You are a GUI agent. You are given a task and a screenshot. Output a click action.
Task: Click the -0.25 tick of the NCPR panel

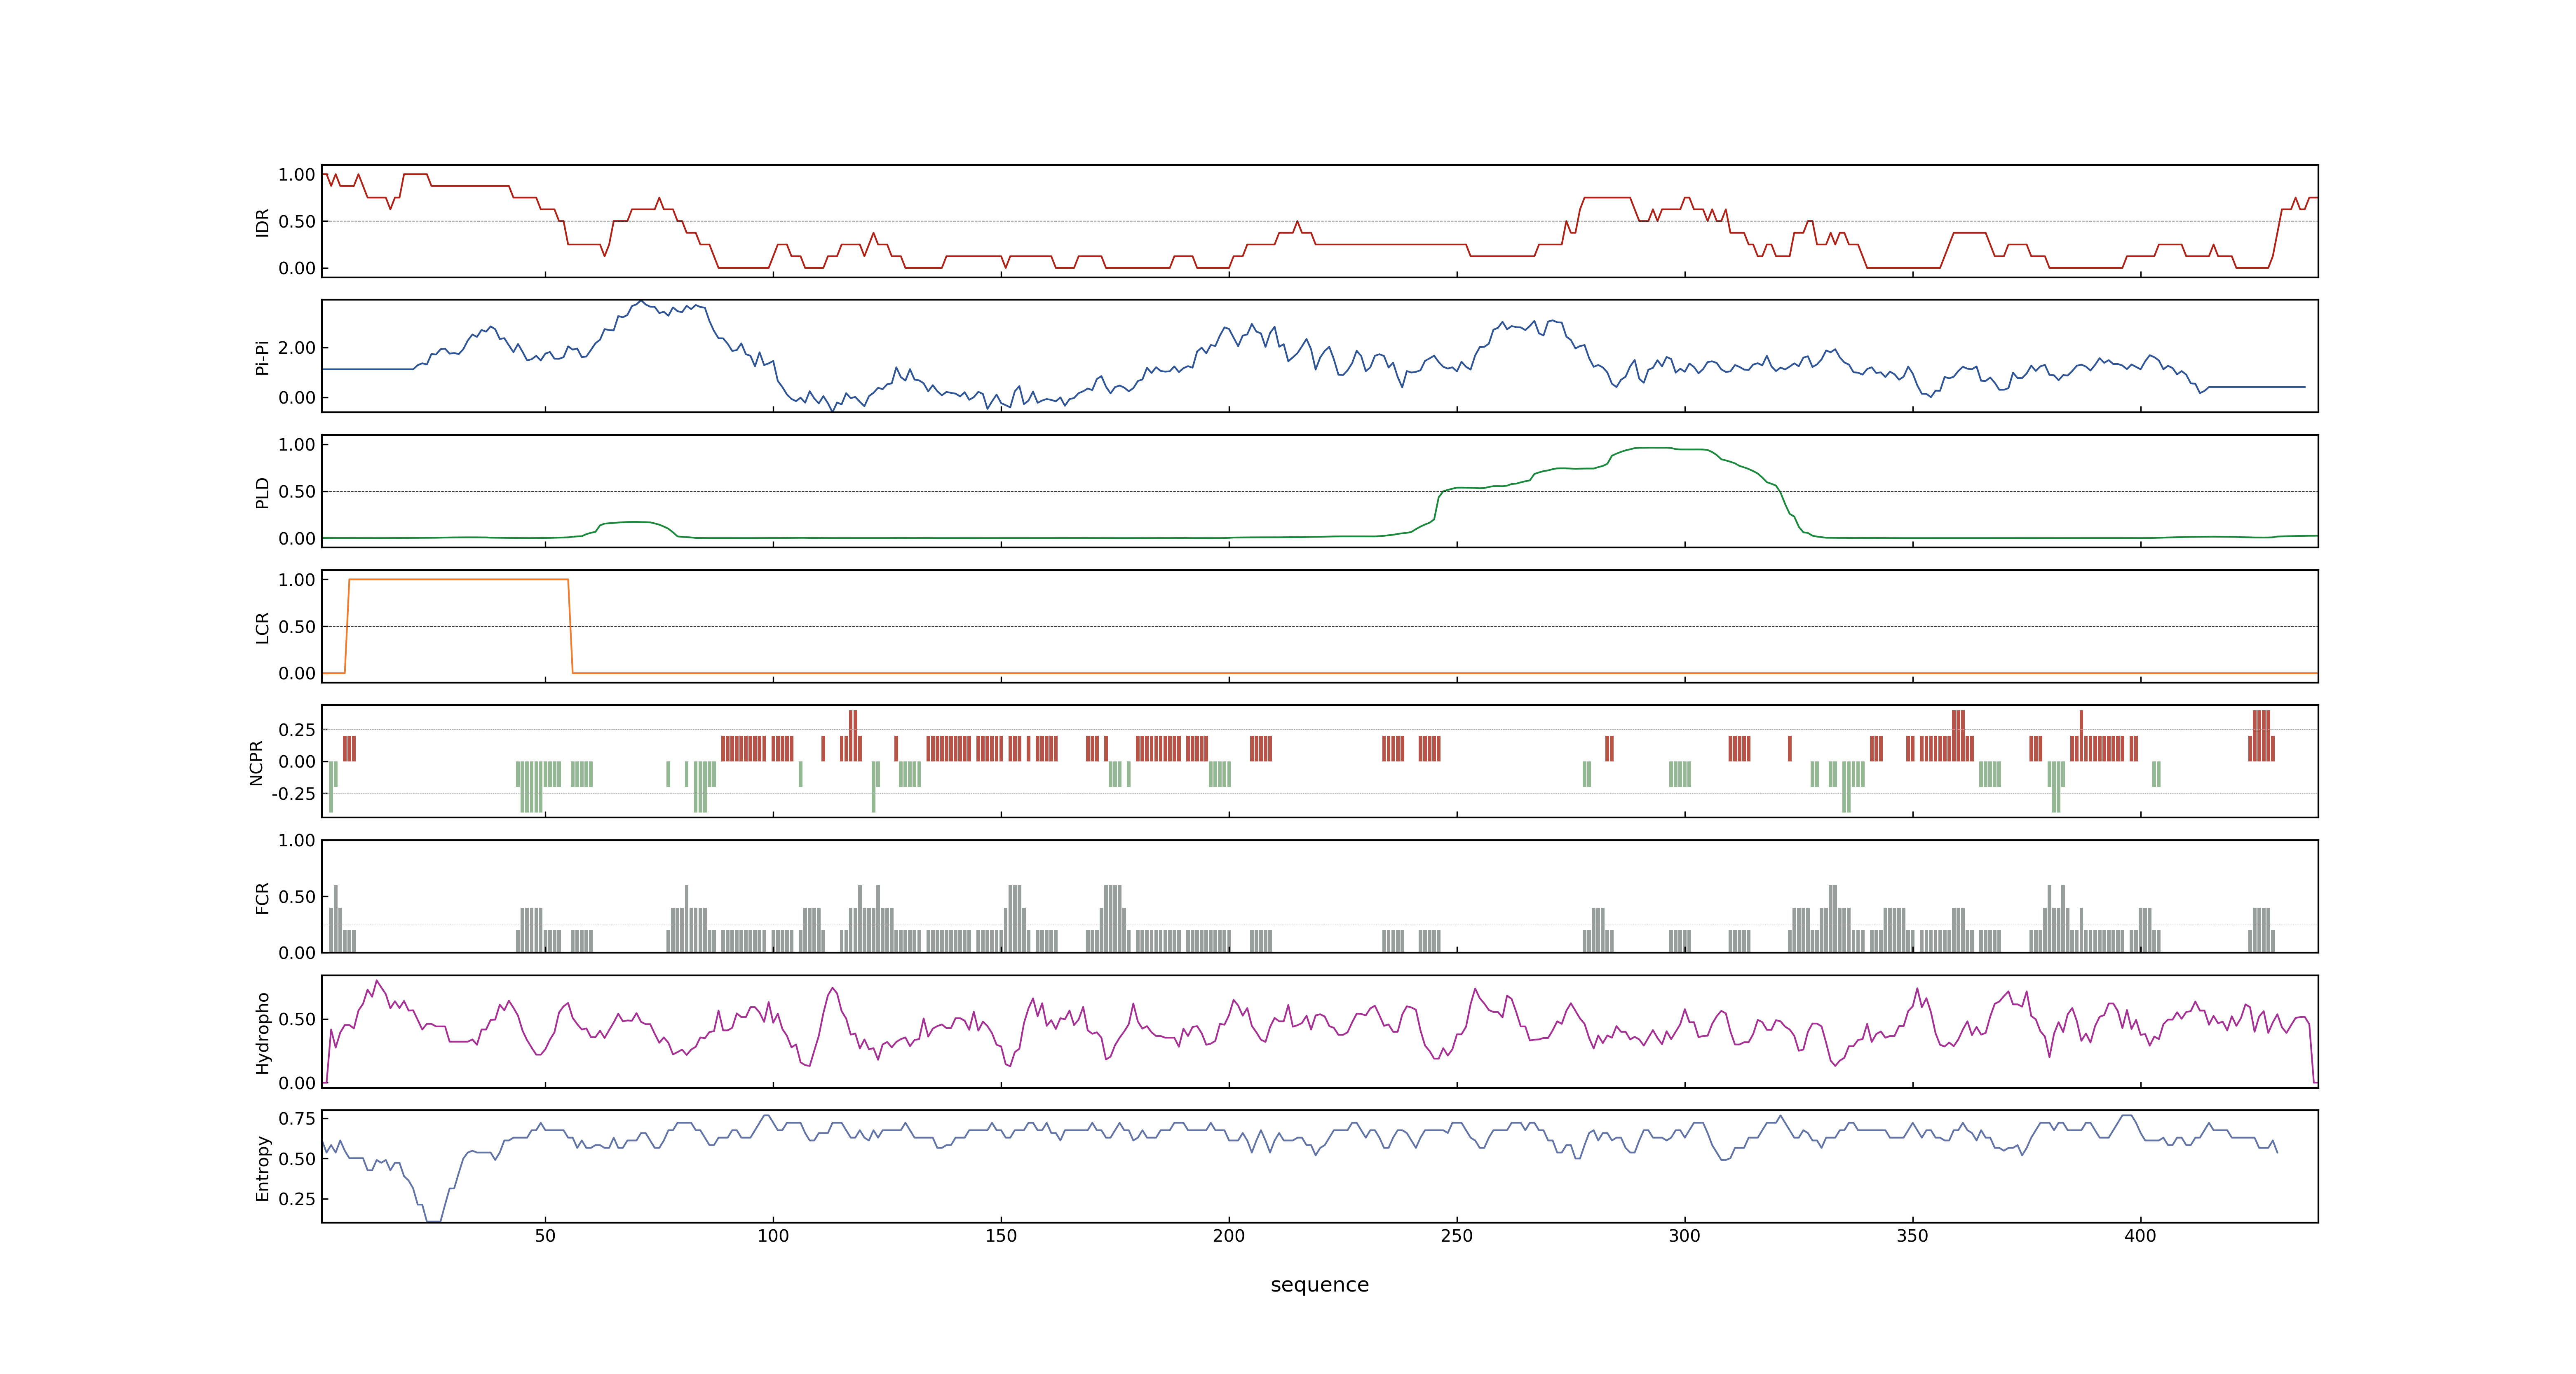(x=293, y=794)
